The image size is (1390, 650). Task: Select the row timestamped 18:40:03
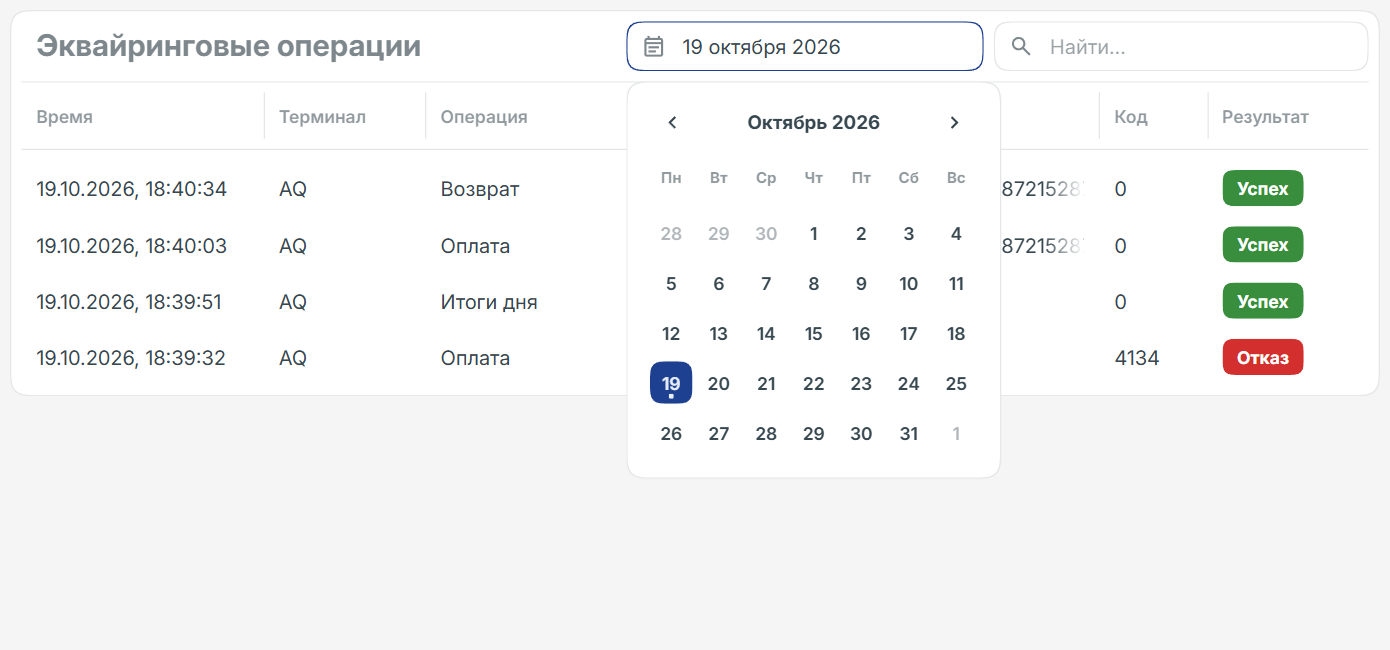[x=694, y=245]
